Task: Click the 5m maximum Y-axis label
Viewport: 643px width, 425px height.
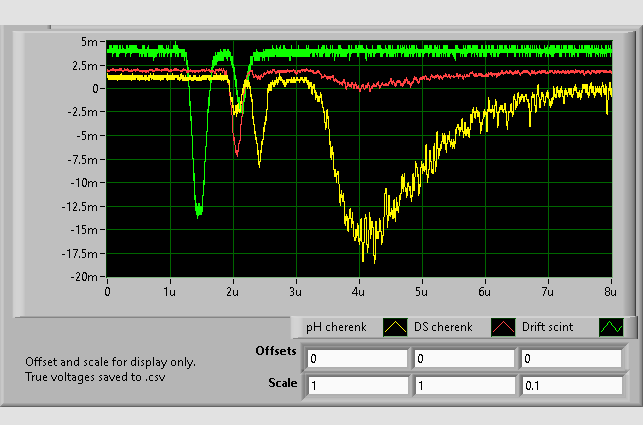Action: click(x=89, y=44)
